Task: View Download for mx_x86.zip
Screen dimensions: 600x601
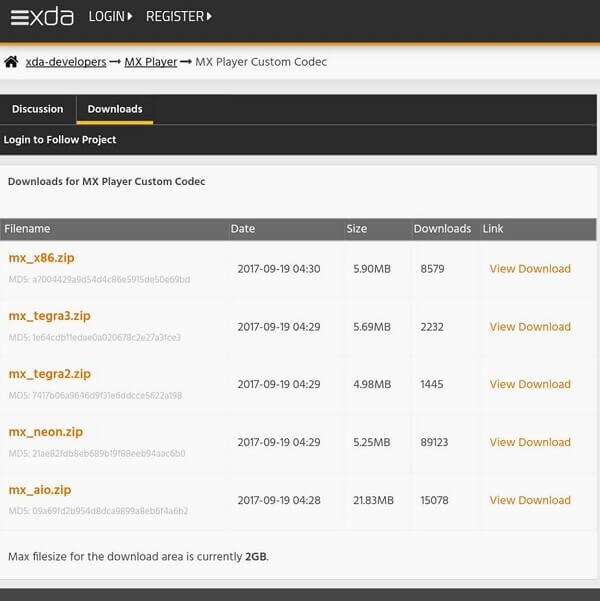Action: (530, 269)
